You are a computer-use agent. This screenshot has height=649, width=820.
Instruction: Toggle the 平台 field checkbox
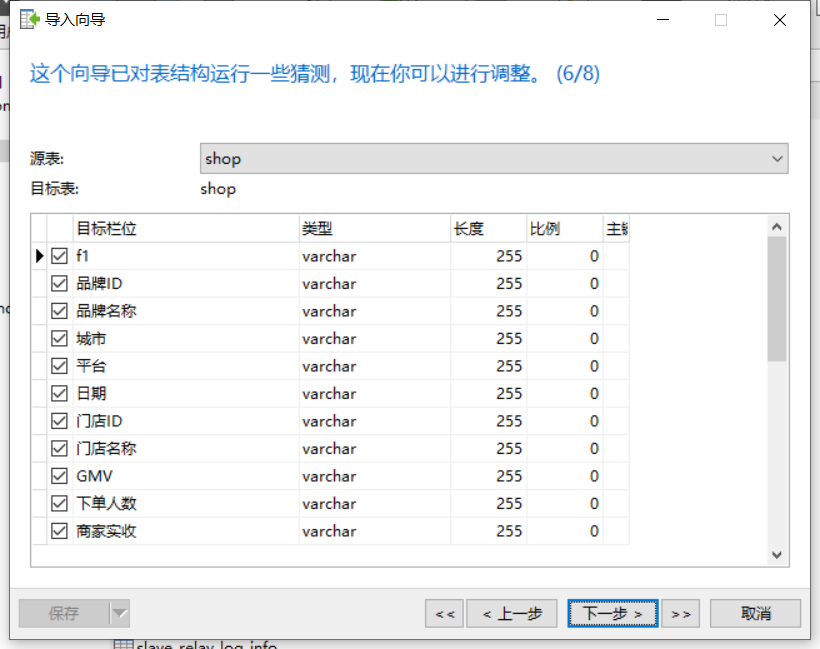(x=59, y=365)
